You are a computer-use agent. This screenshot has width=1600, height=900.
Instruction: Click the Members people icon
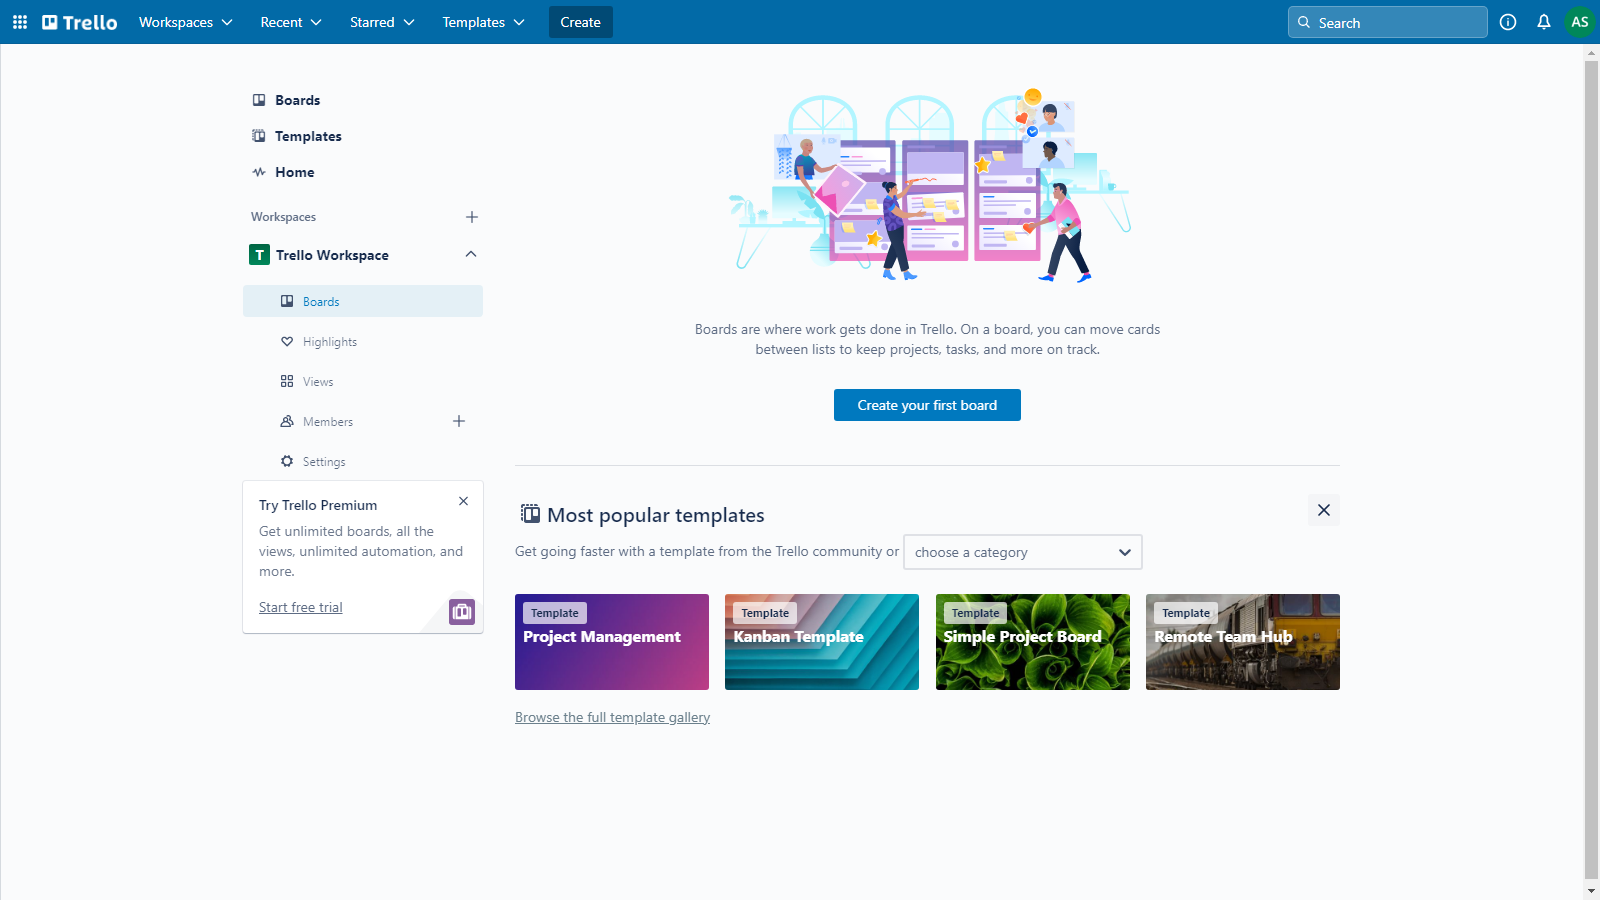(x=287, y=422)
